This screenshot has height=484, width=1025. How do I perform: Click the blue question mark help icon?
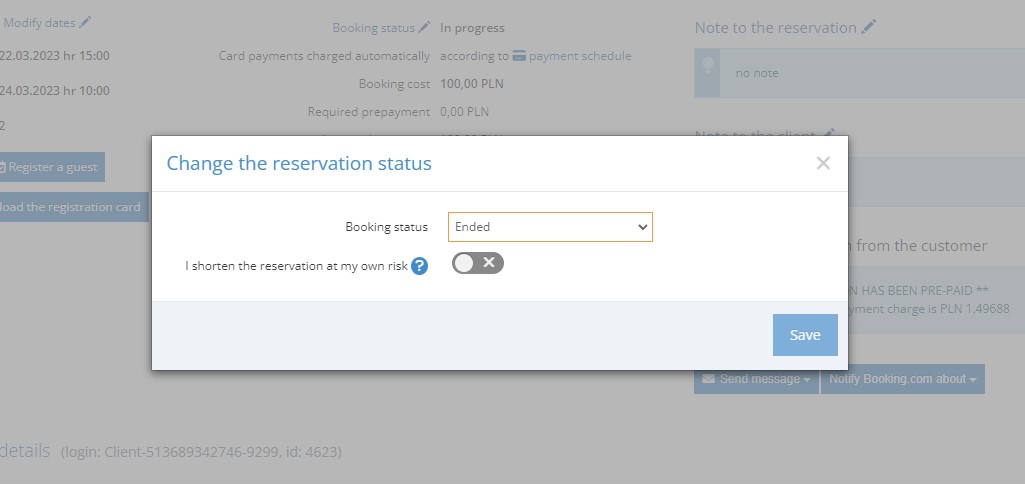[420, 266]
